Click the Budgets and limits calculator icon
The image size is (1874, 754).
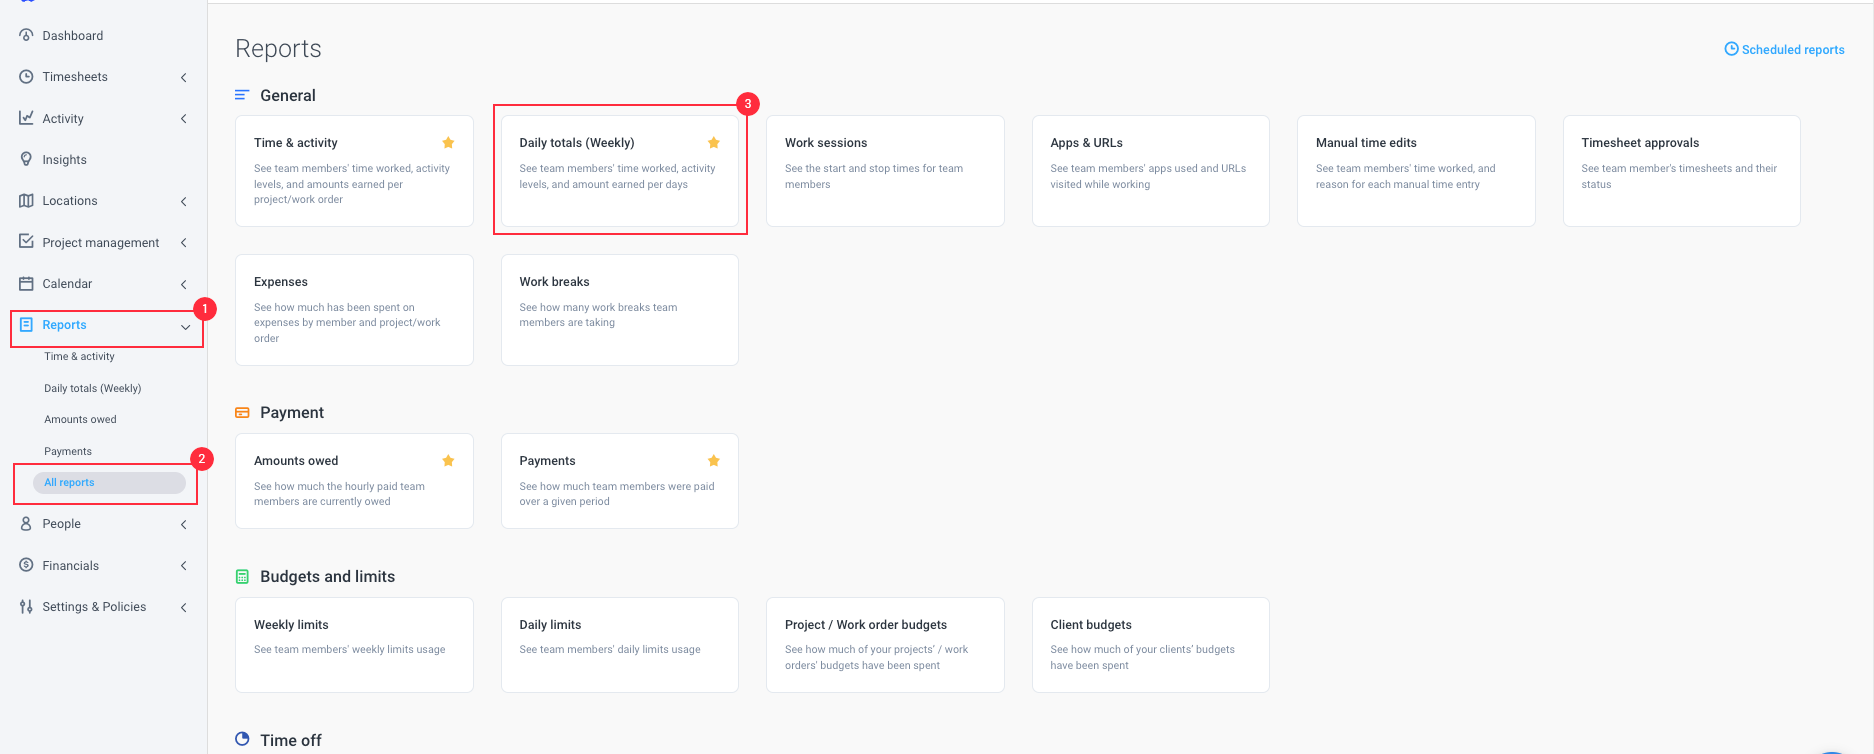tap(242, 576)
